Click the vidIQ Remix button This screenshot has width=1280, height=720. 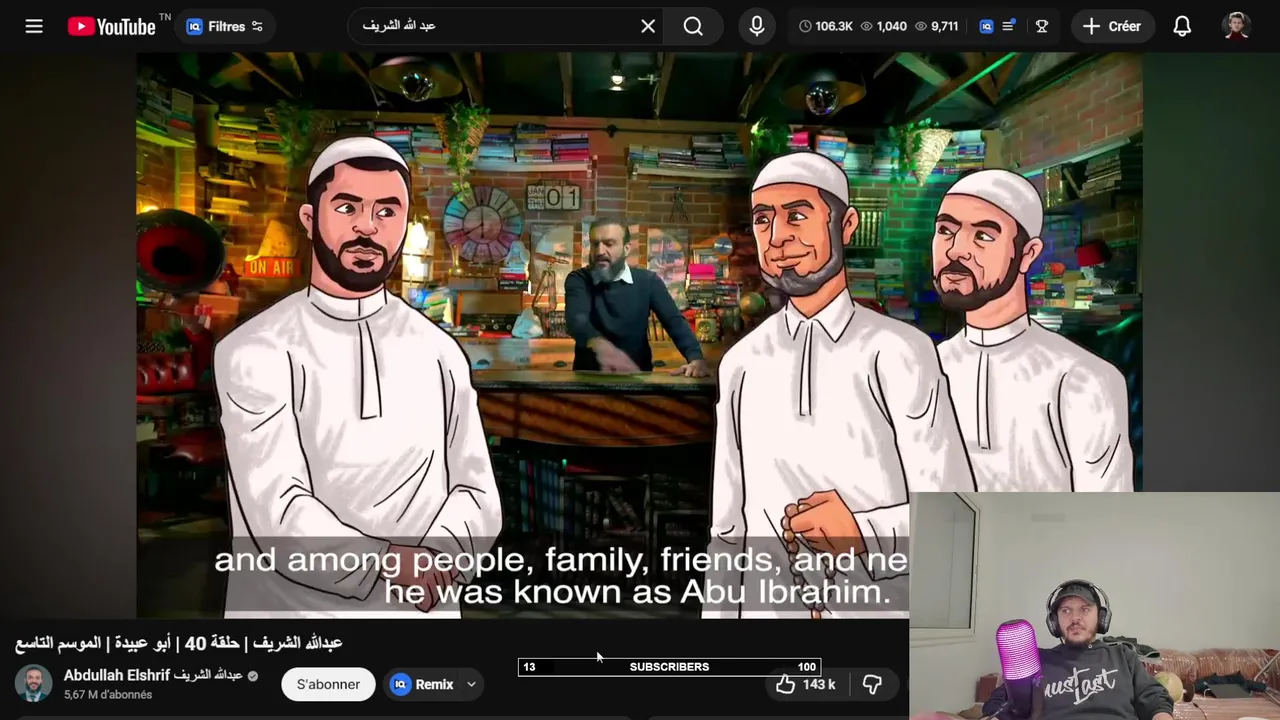click(422, 684)
